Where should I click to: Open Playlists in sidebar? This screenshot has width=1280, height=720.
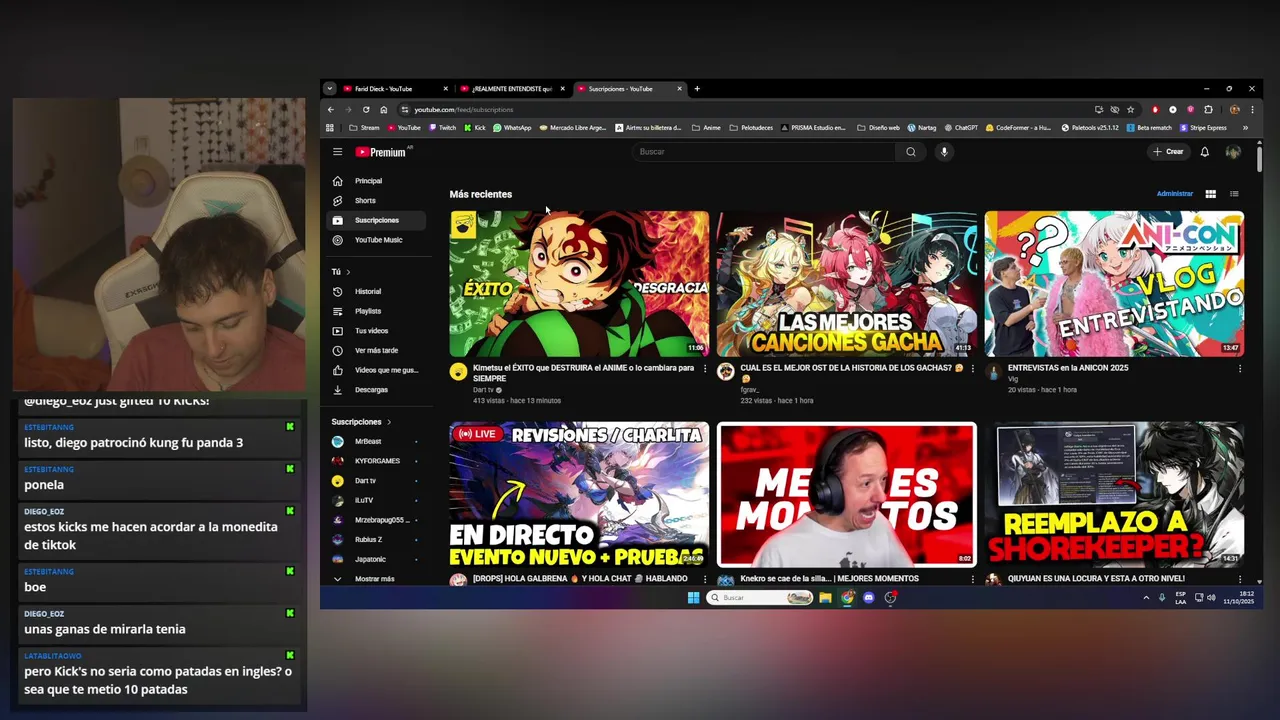(x=377, y=311)
